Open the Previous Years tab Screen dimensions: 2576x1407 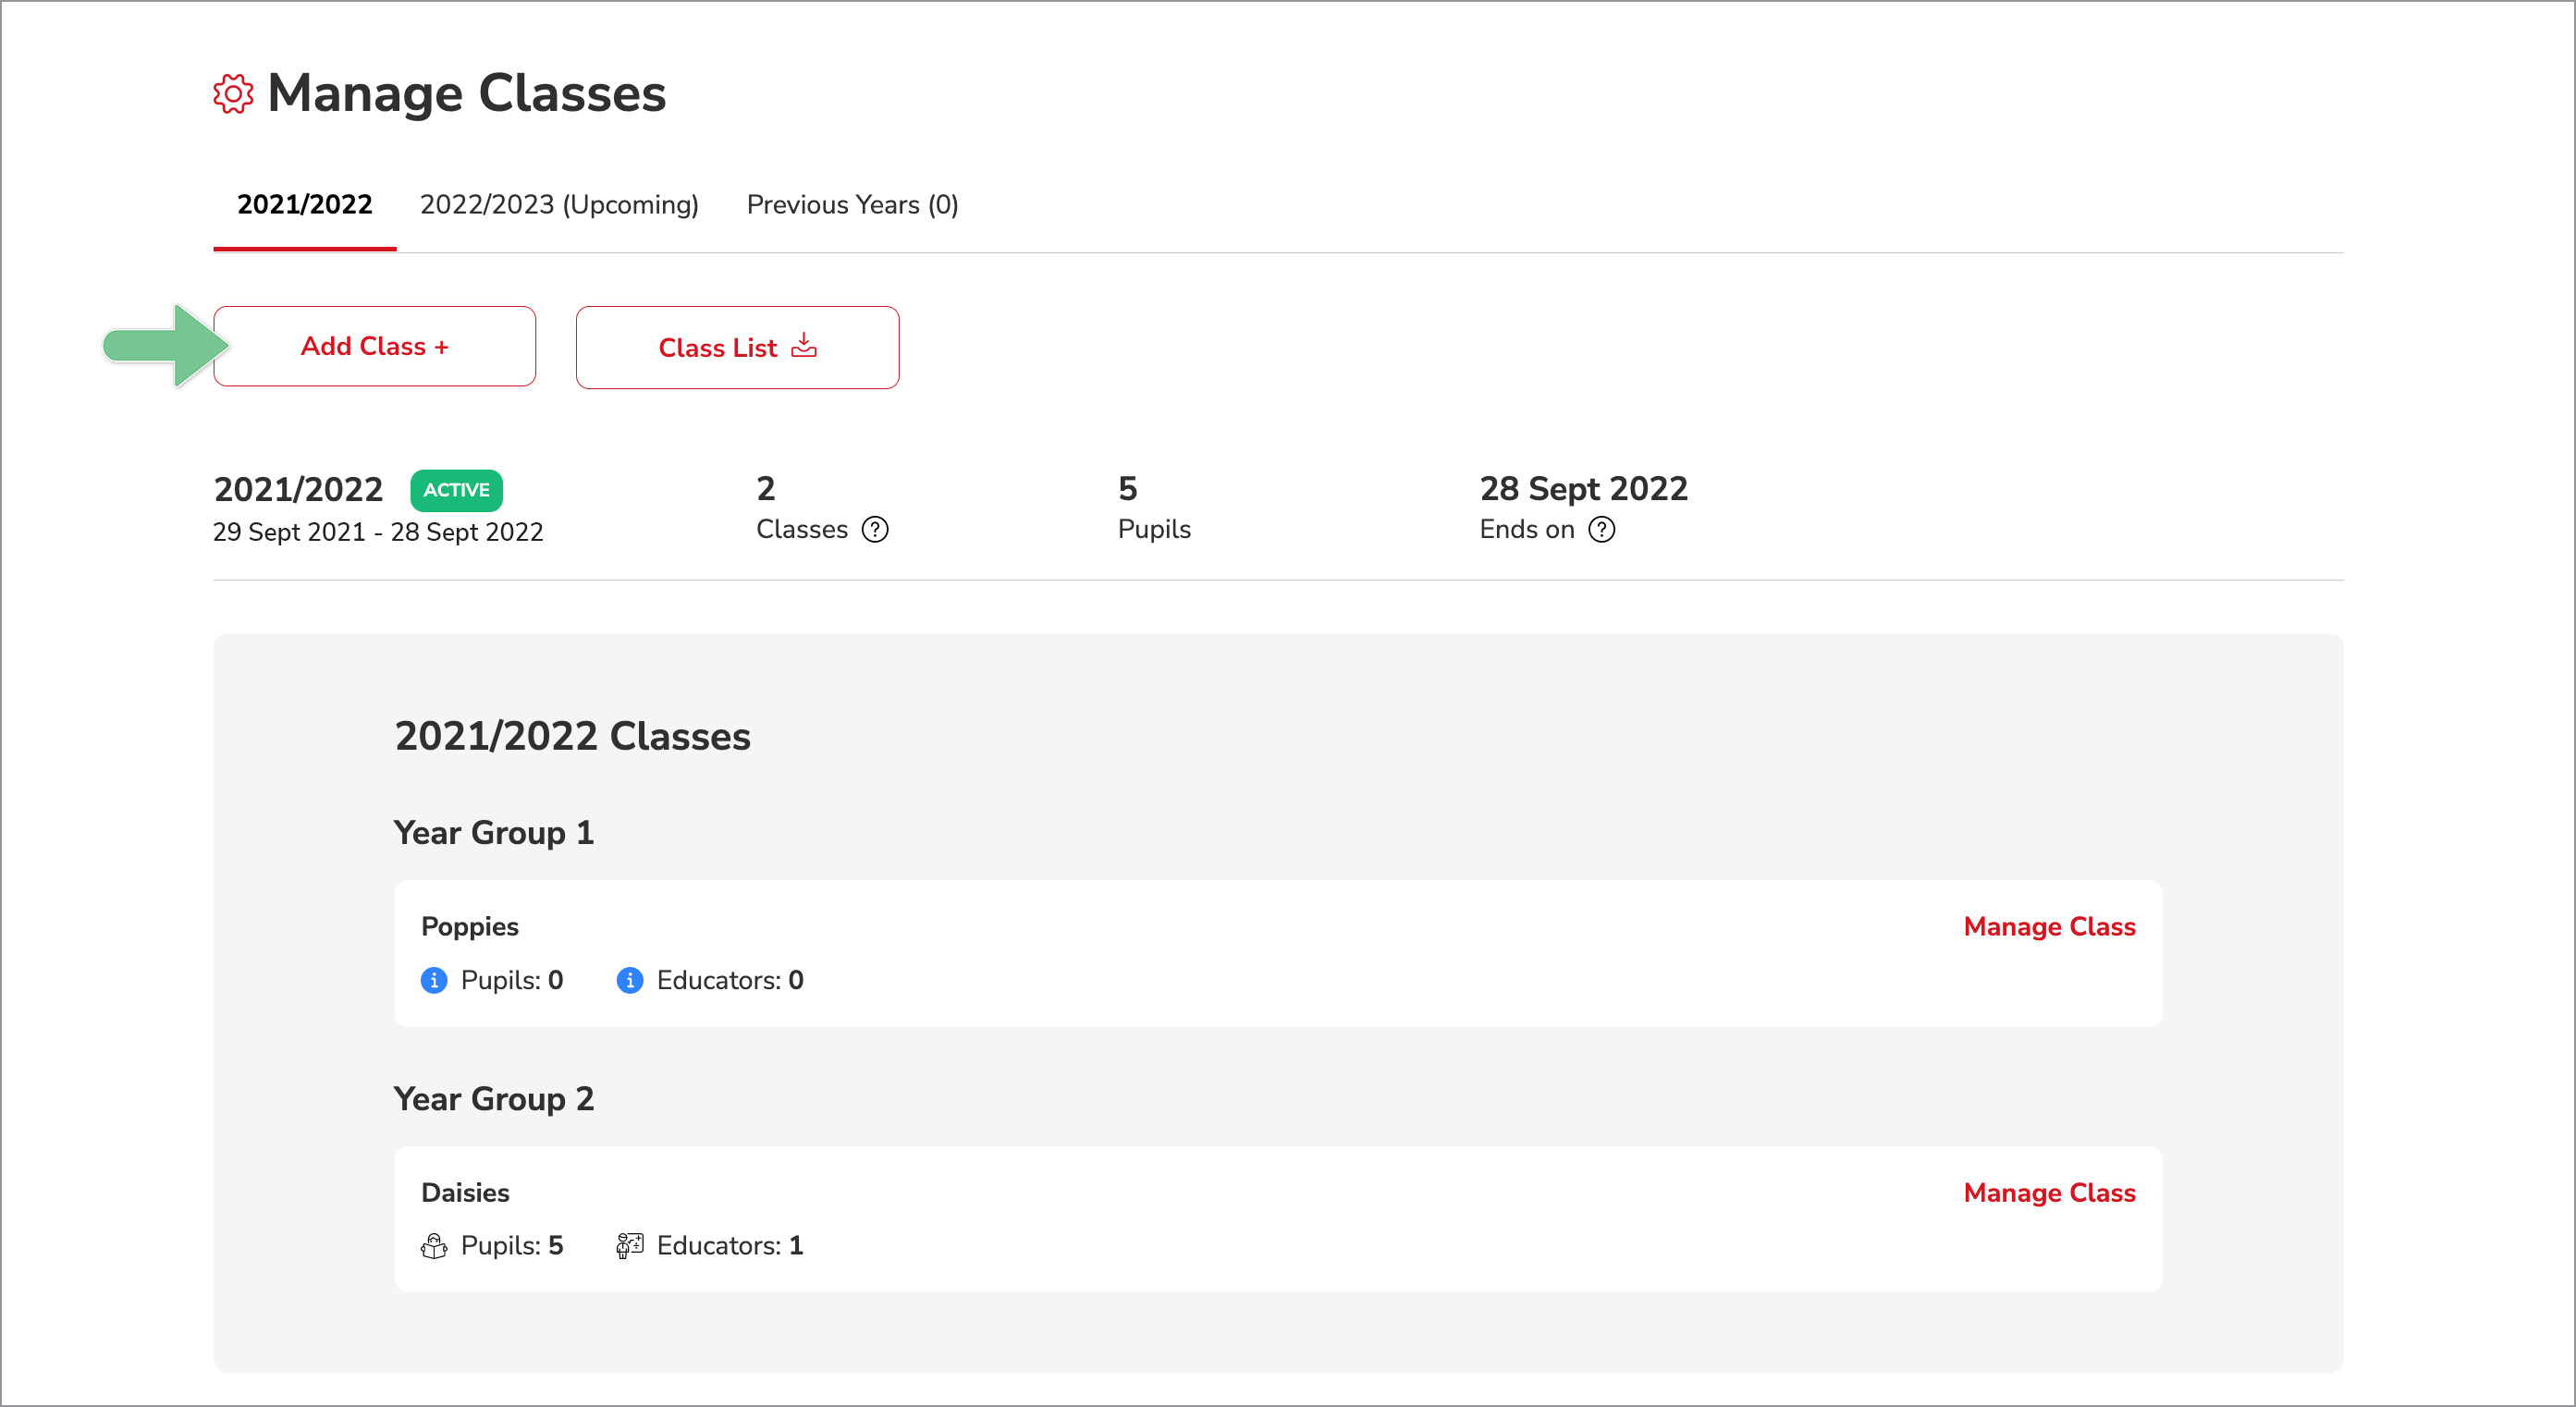(852, 205)
